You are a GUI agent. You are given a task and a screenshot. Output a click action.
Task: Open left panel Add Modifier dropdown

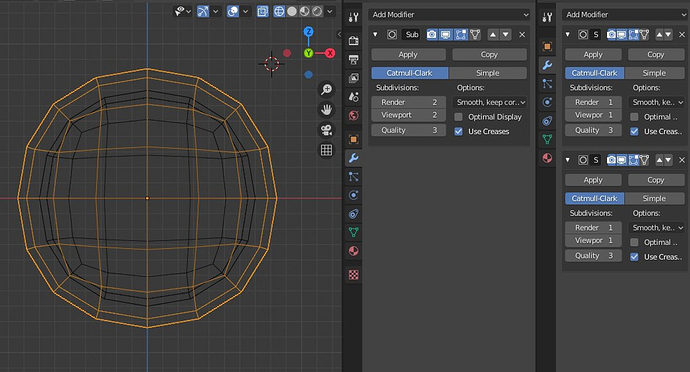coord(449,15)
